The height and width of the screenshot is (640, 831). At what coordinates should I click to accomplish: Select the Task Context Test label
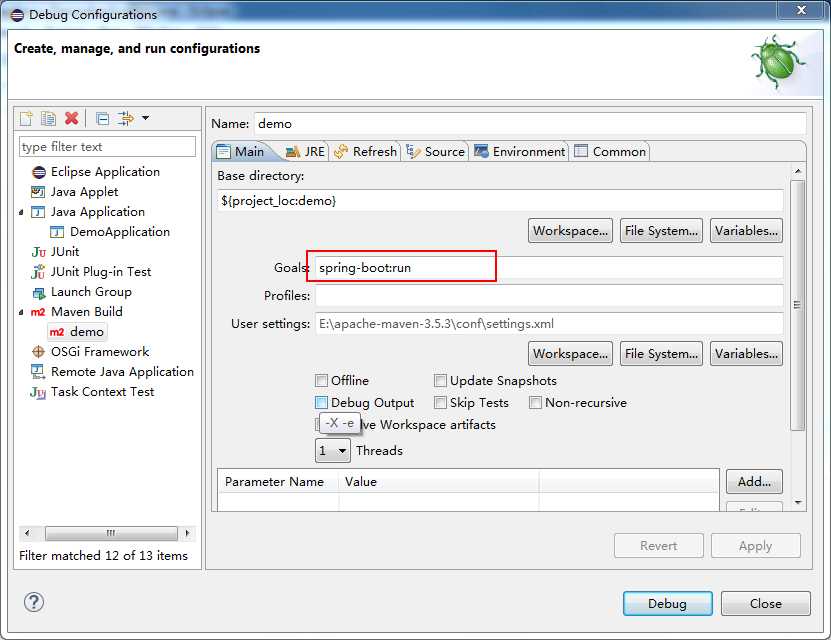[x=102, y=392]
